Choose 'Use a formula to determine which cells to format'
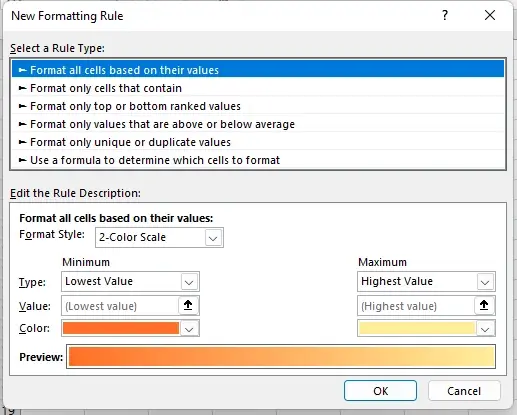The height and width of the screenshot is (415, 517). point(258,160)
